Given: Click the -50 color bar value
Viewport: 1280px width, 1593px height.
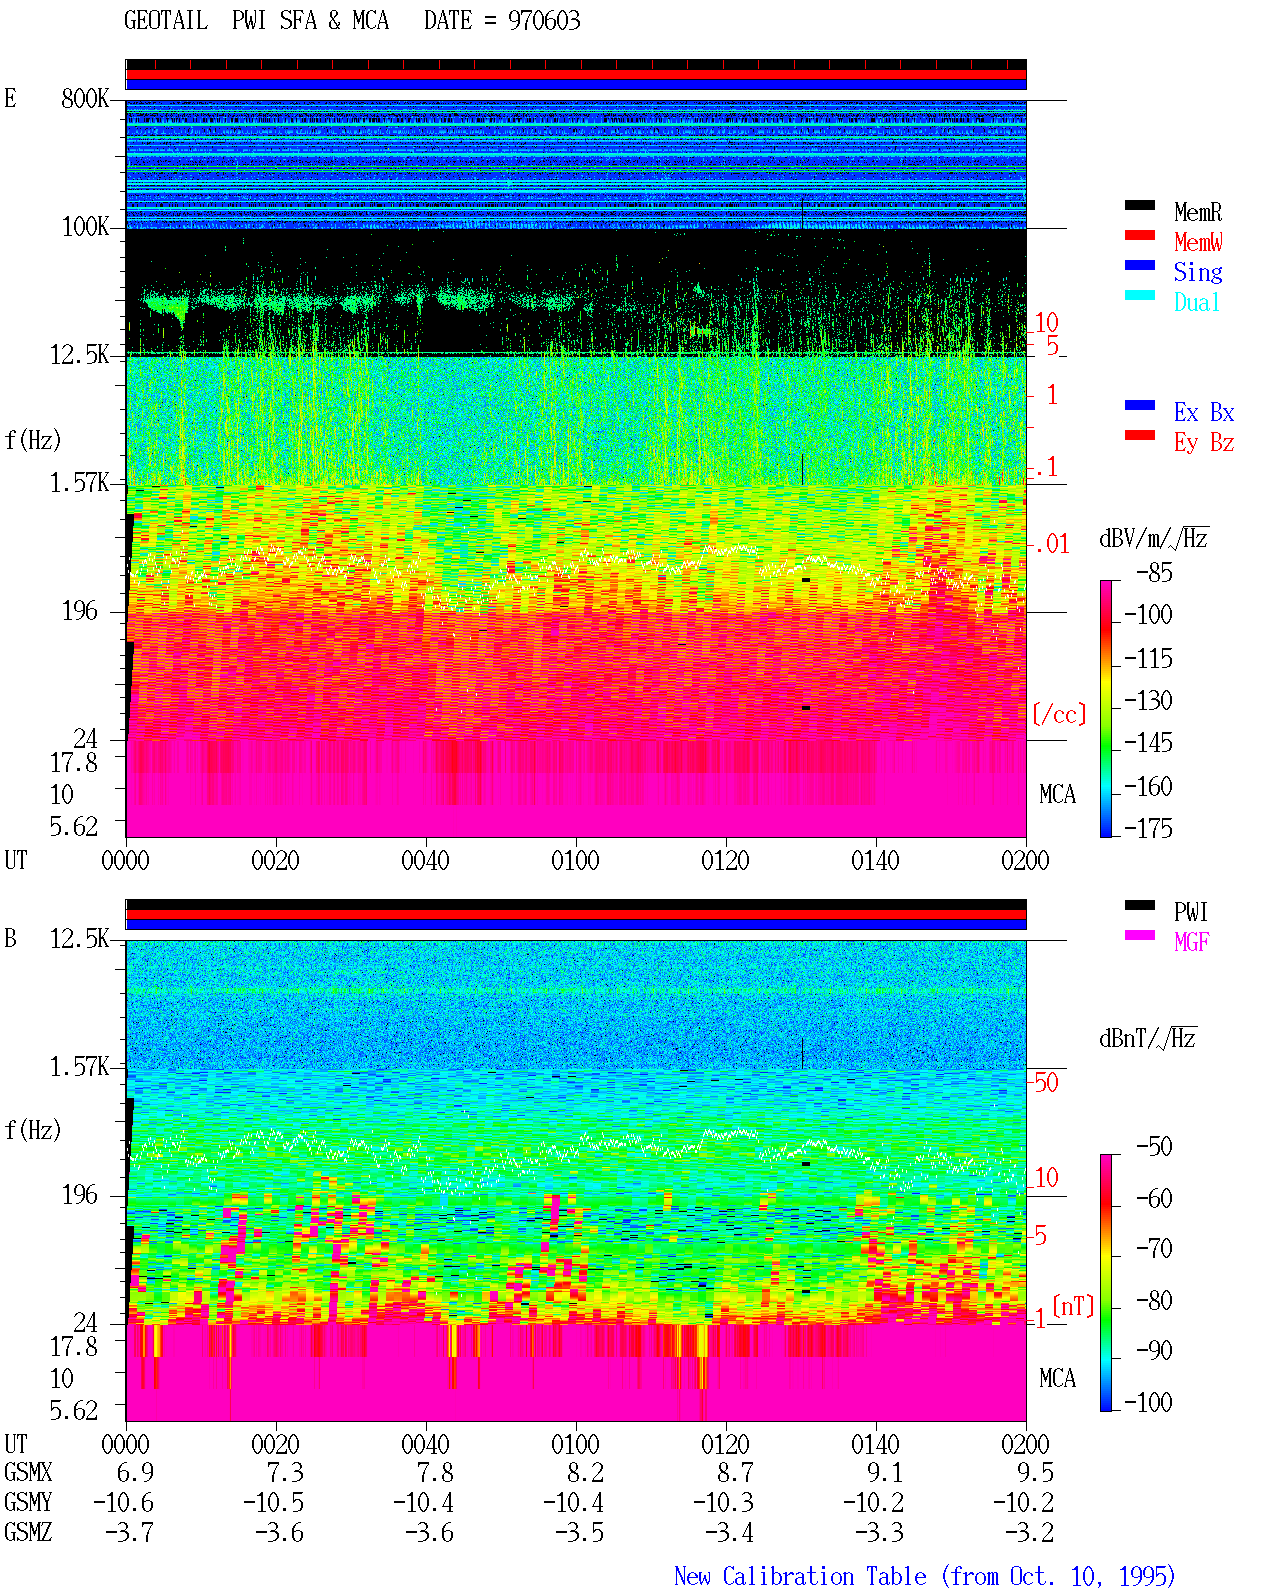Looking at the screenshot, I should [1154, 1147].
